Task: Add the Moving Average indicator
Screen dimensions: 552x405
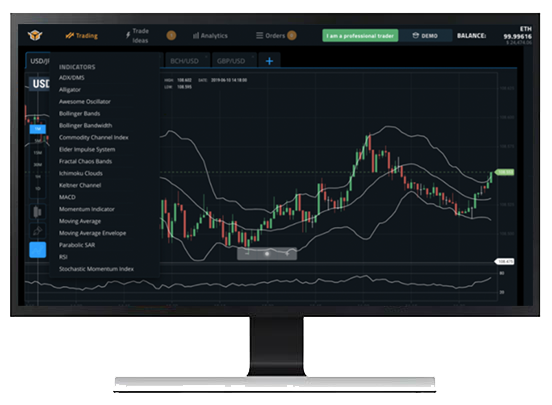Action: pos(80,221)
